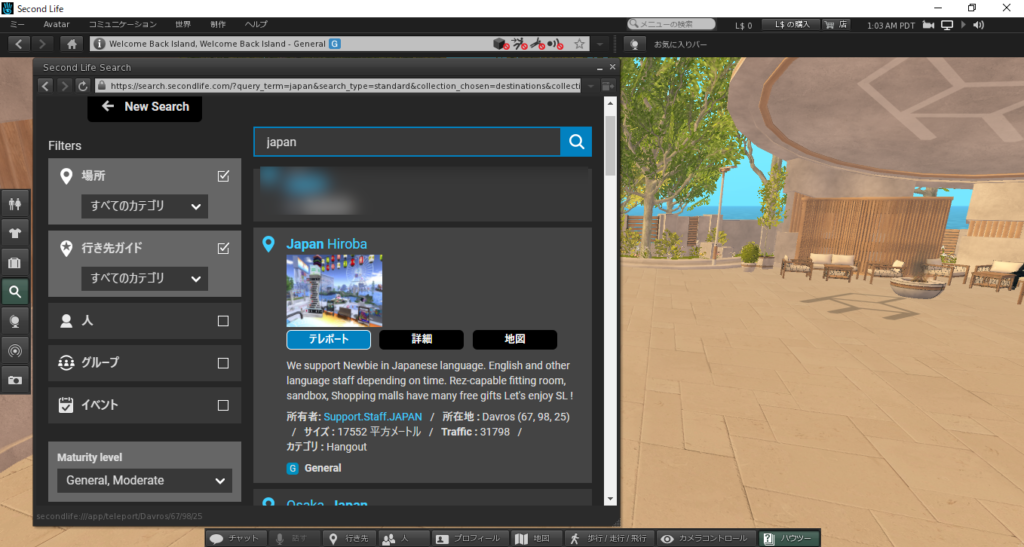Show Japan Hiroba on 地図 map
The width and height of the screenshot is (1024, 547).
[x=515, y=339]
